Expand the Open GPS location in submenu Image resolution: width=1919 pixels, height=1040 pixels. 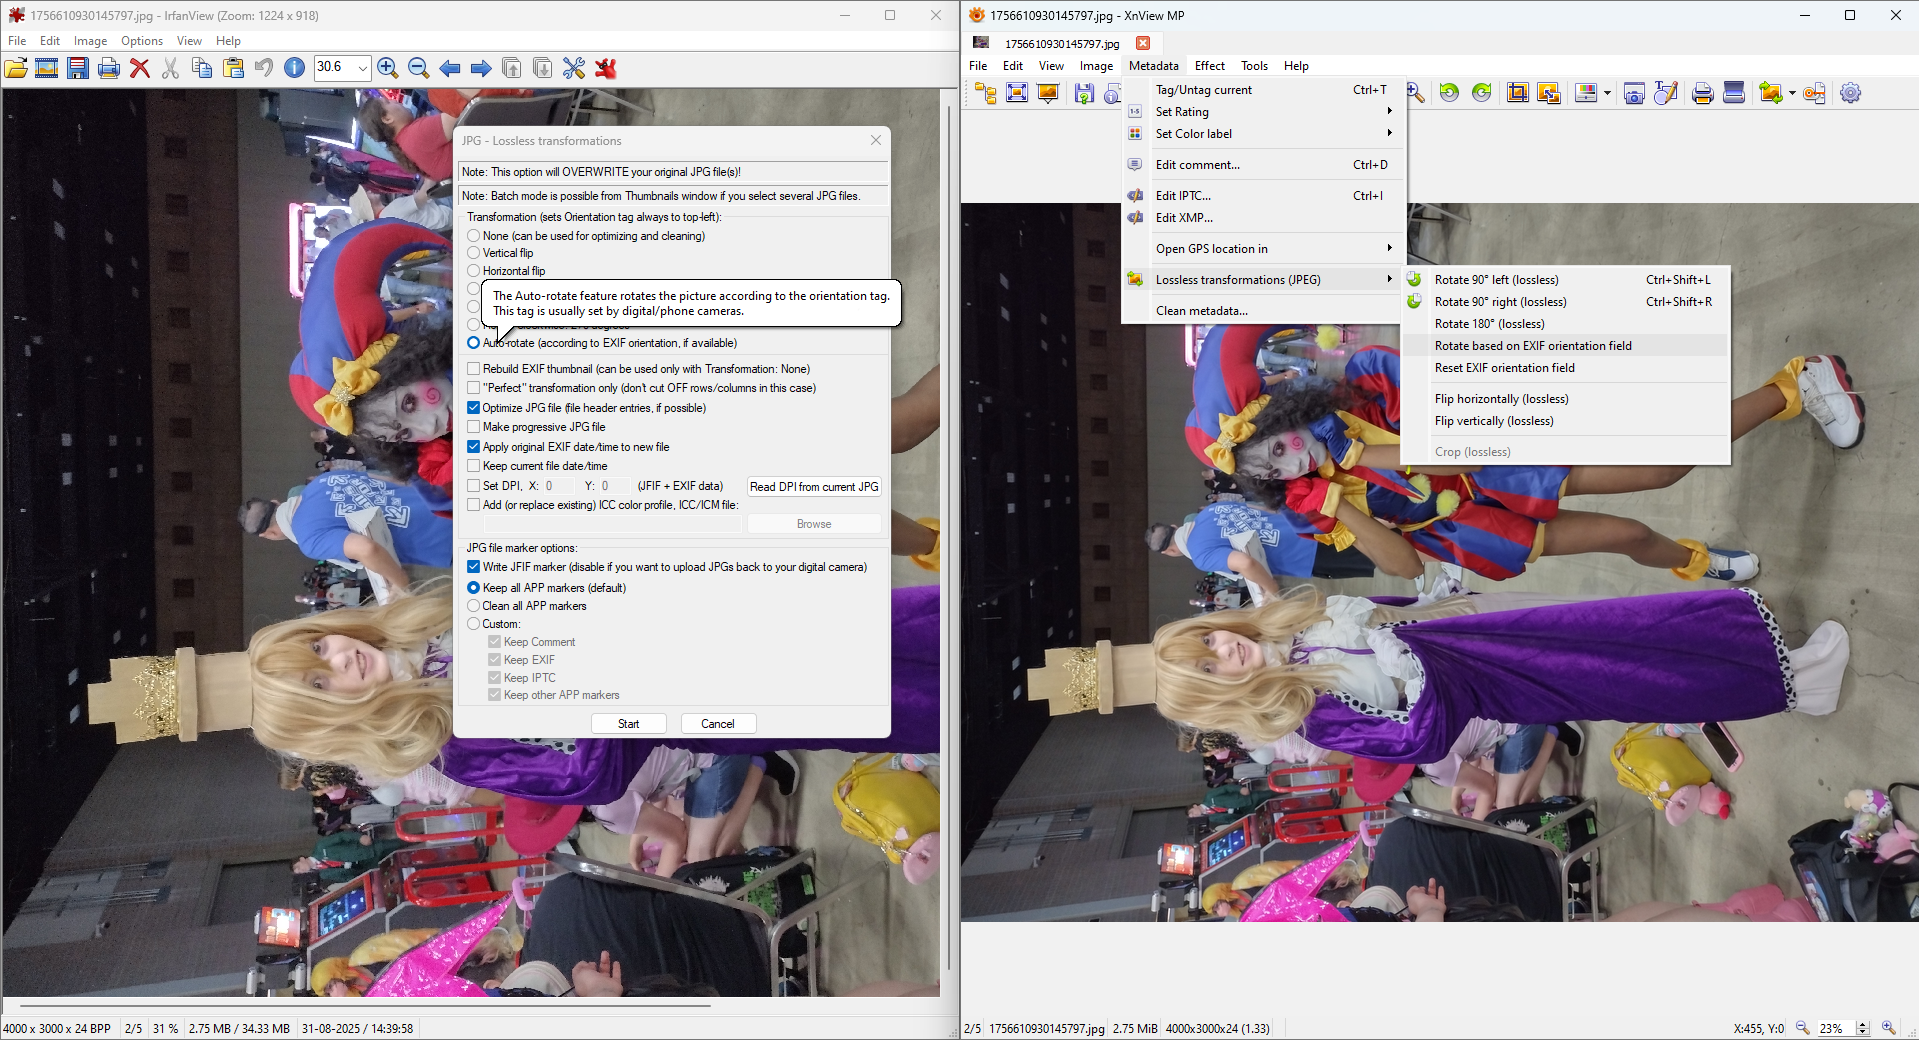click(1264, 249)
